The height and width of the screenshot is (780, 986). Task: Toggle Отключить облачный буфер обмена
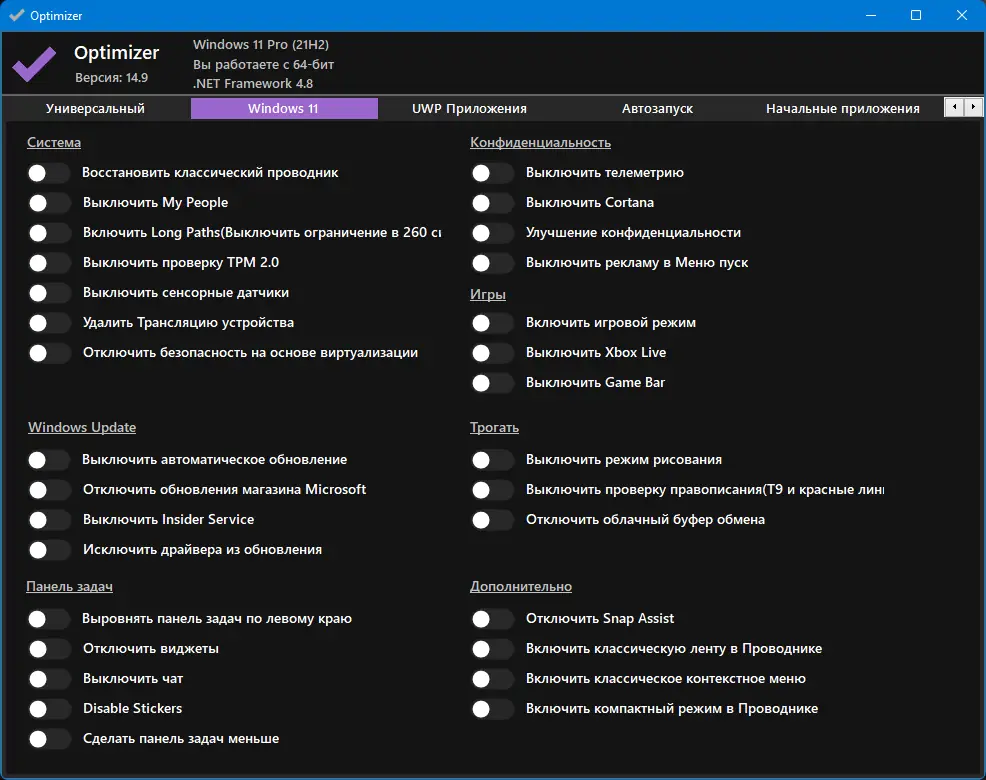coord(492,520)
